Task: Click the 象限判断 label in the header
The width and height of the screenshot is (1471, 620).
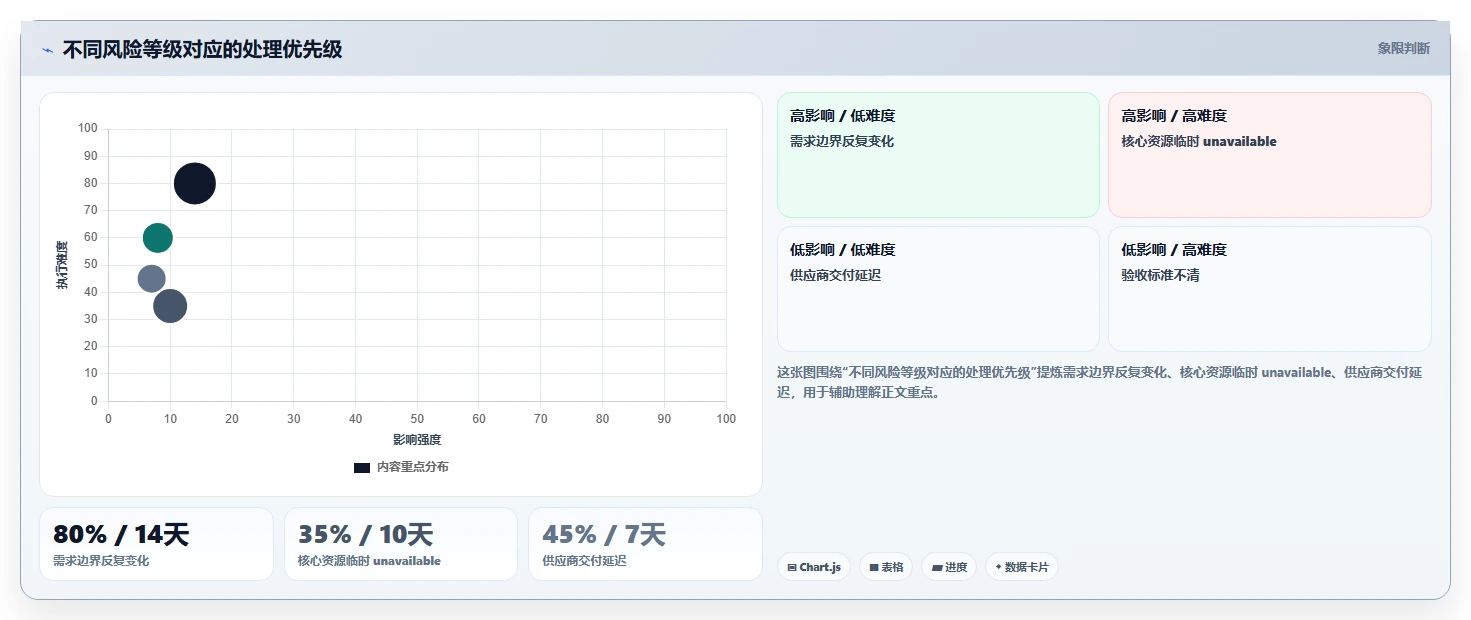Action: [1403, 48]
